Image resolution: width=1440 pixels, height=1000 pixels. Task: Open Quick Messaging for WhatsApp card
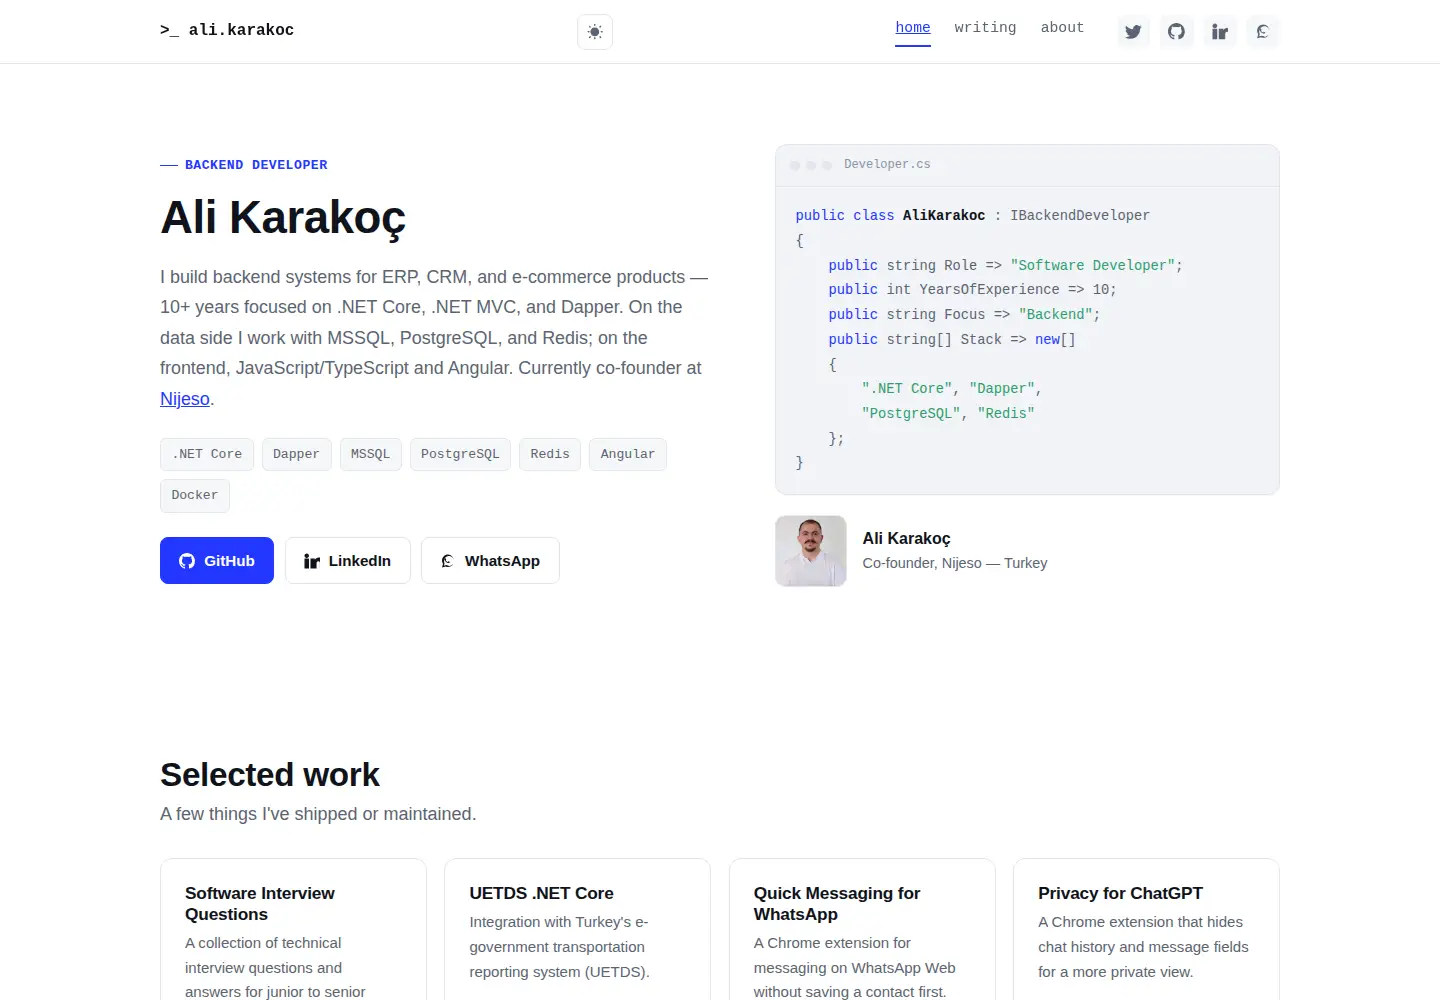862,930
